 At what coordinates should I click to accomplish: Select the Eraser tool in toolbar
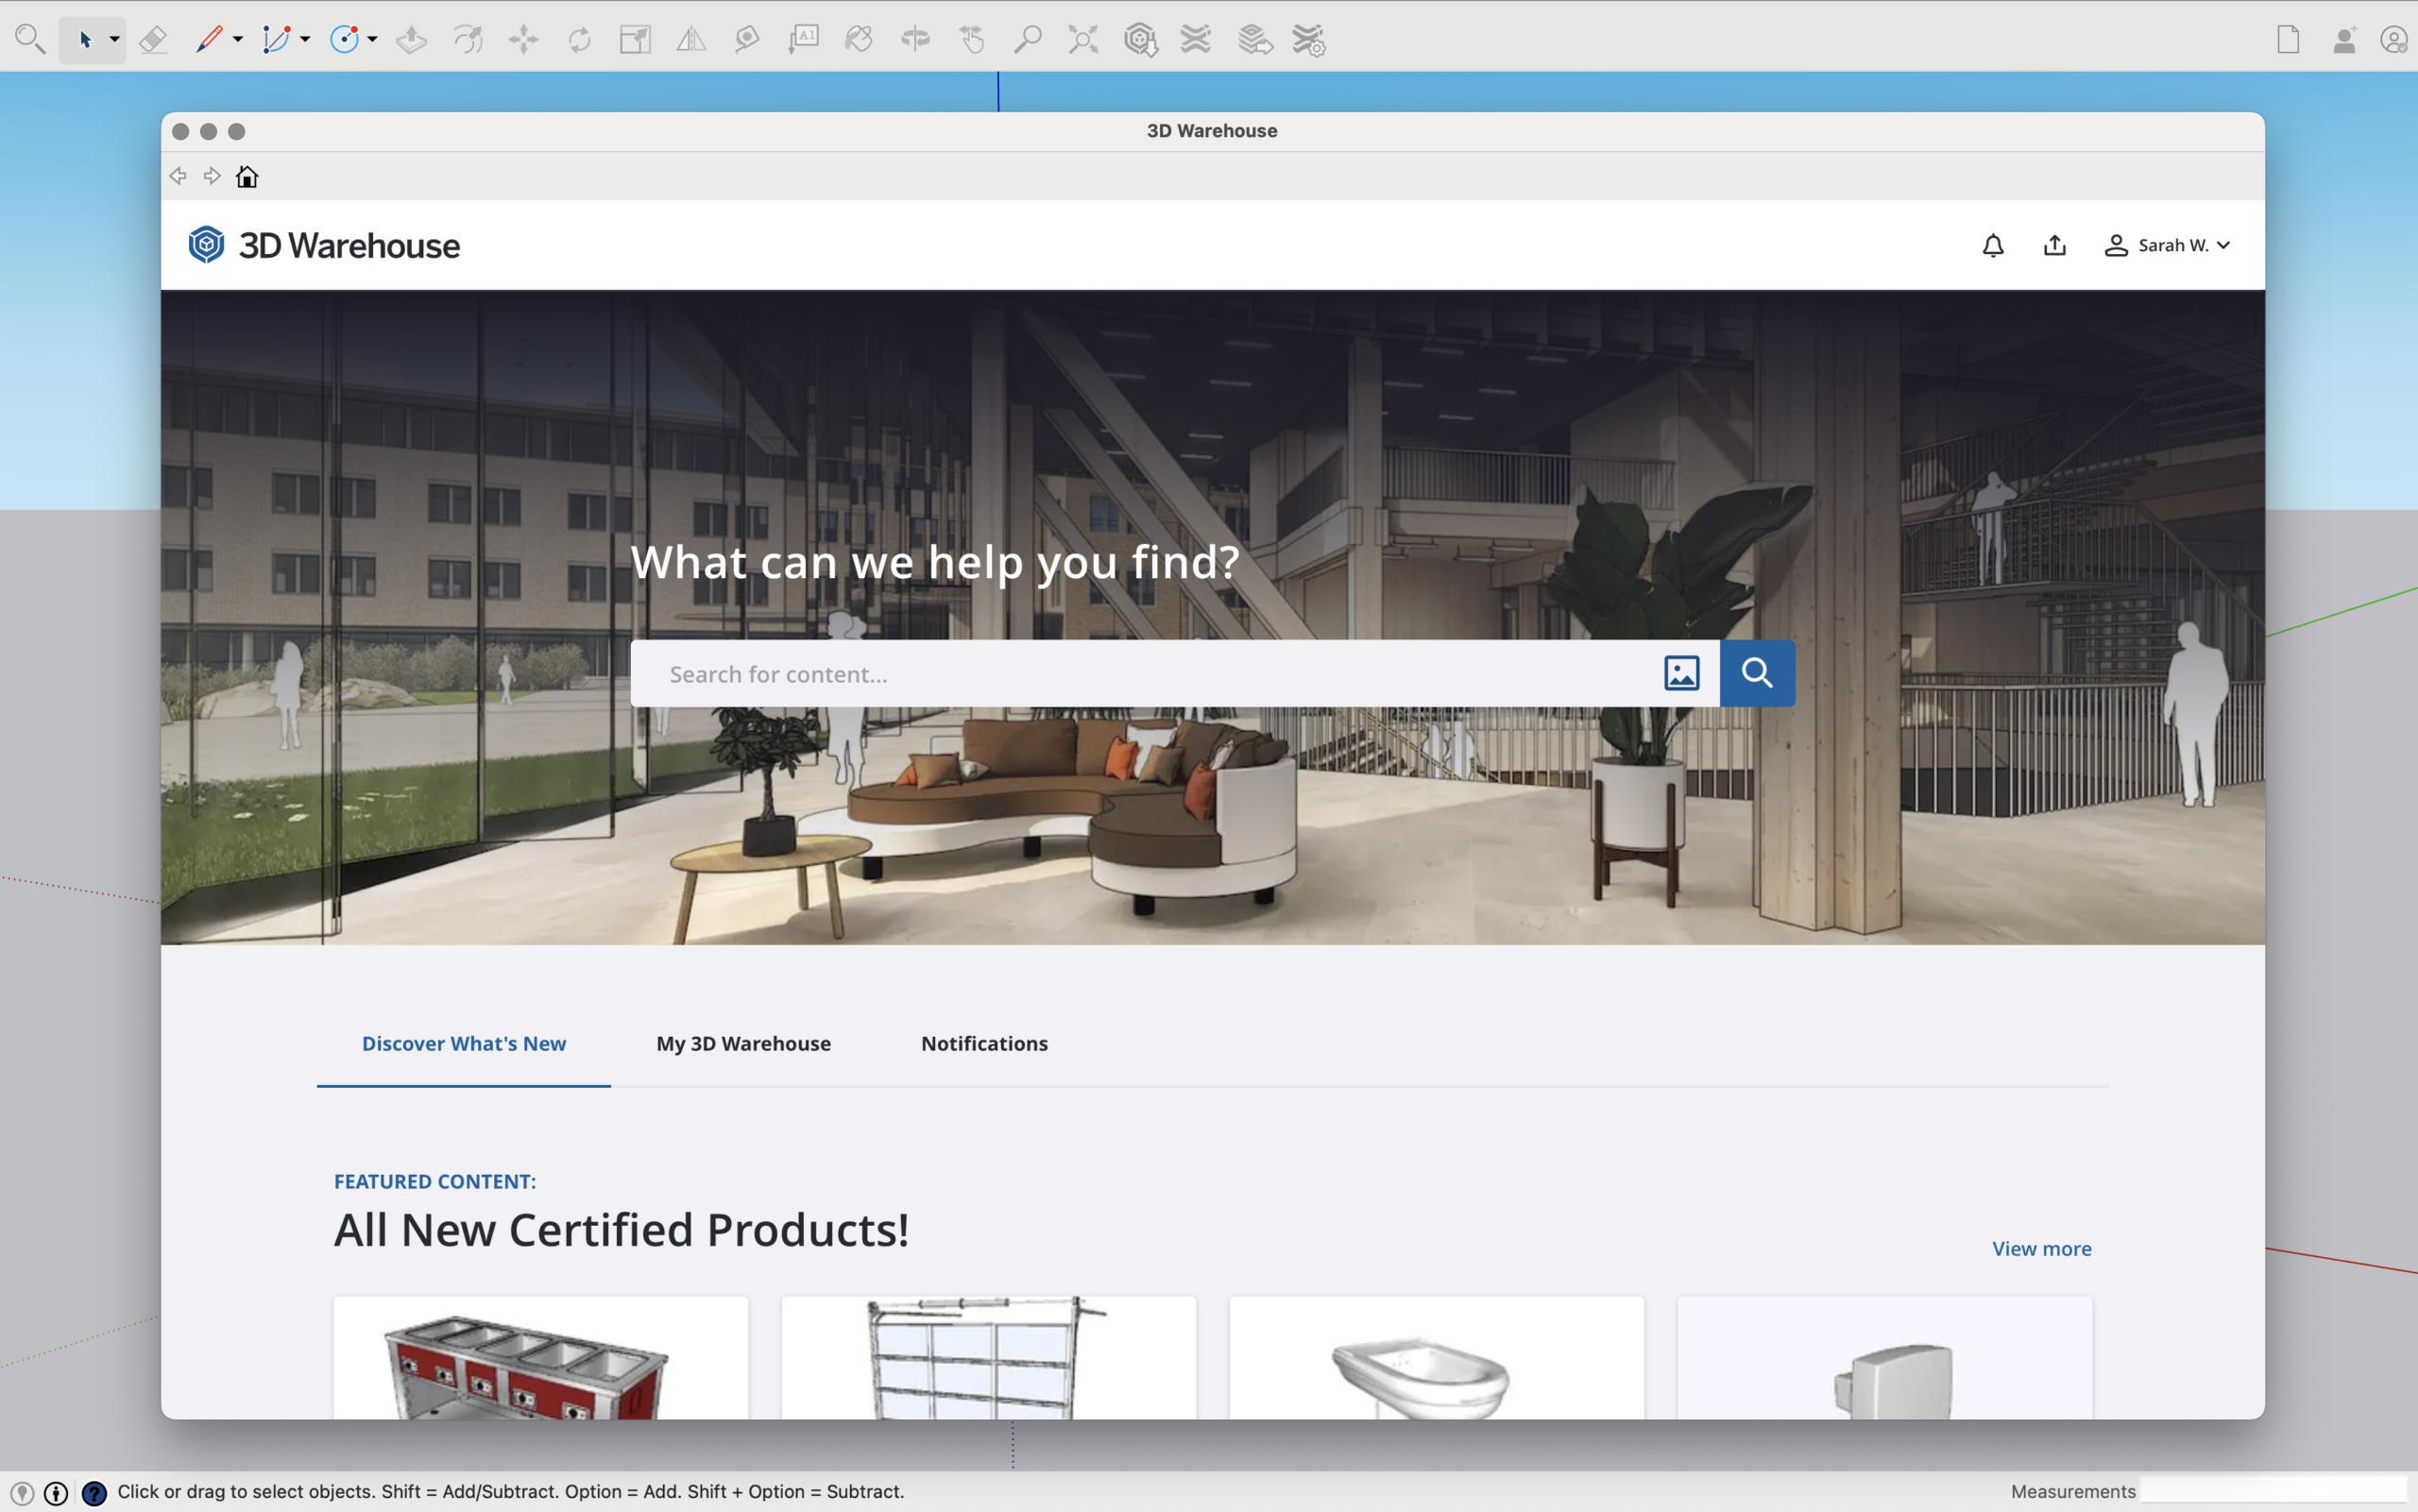click(x=153, y=40)
